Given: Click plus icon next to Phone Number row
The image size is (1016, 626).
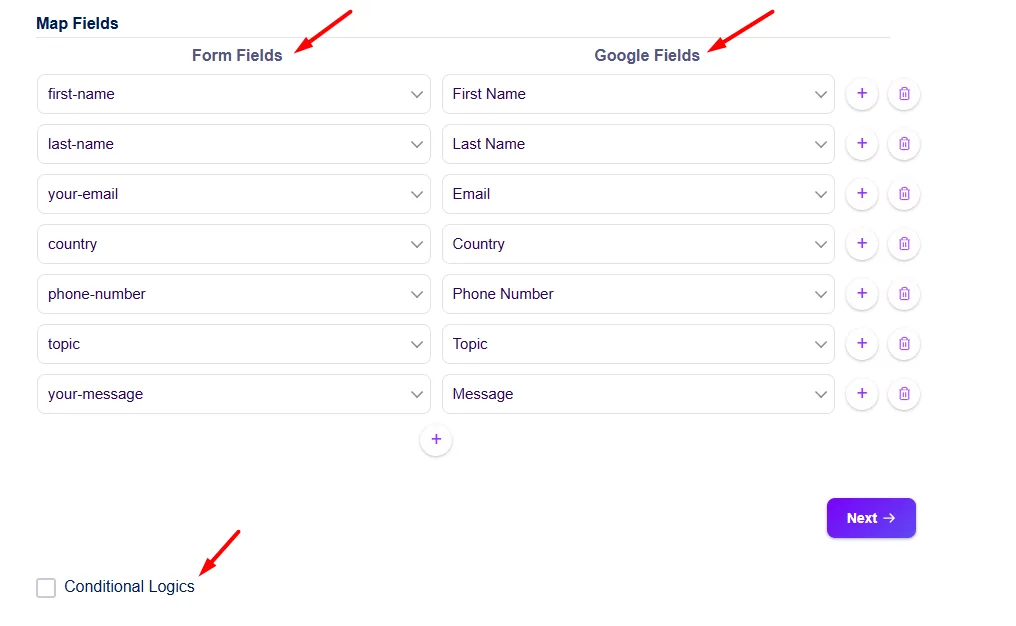Looking at the screenshot, I should pos(861,294).
